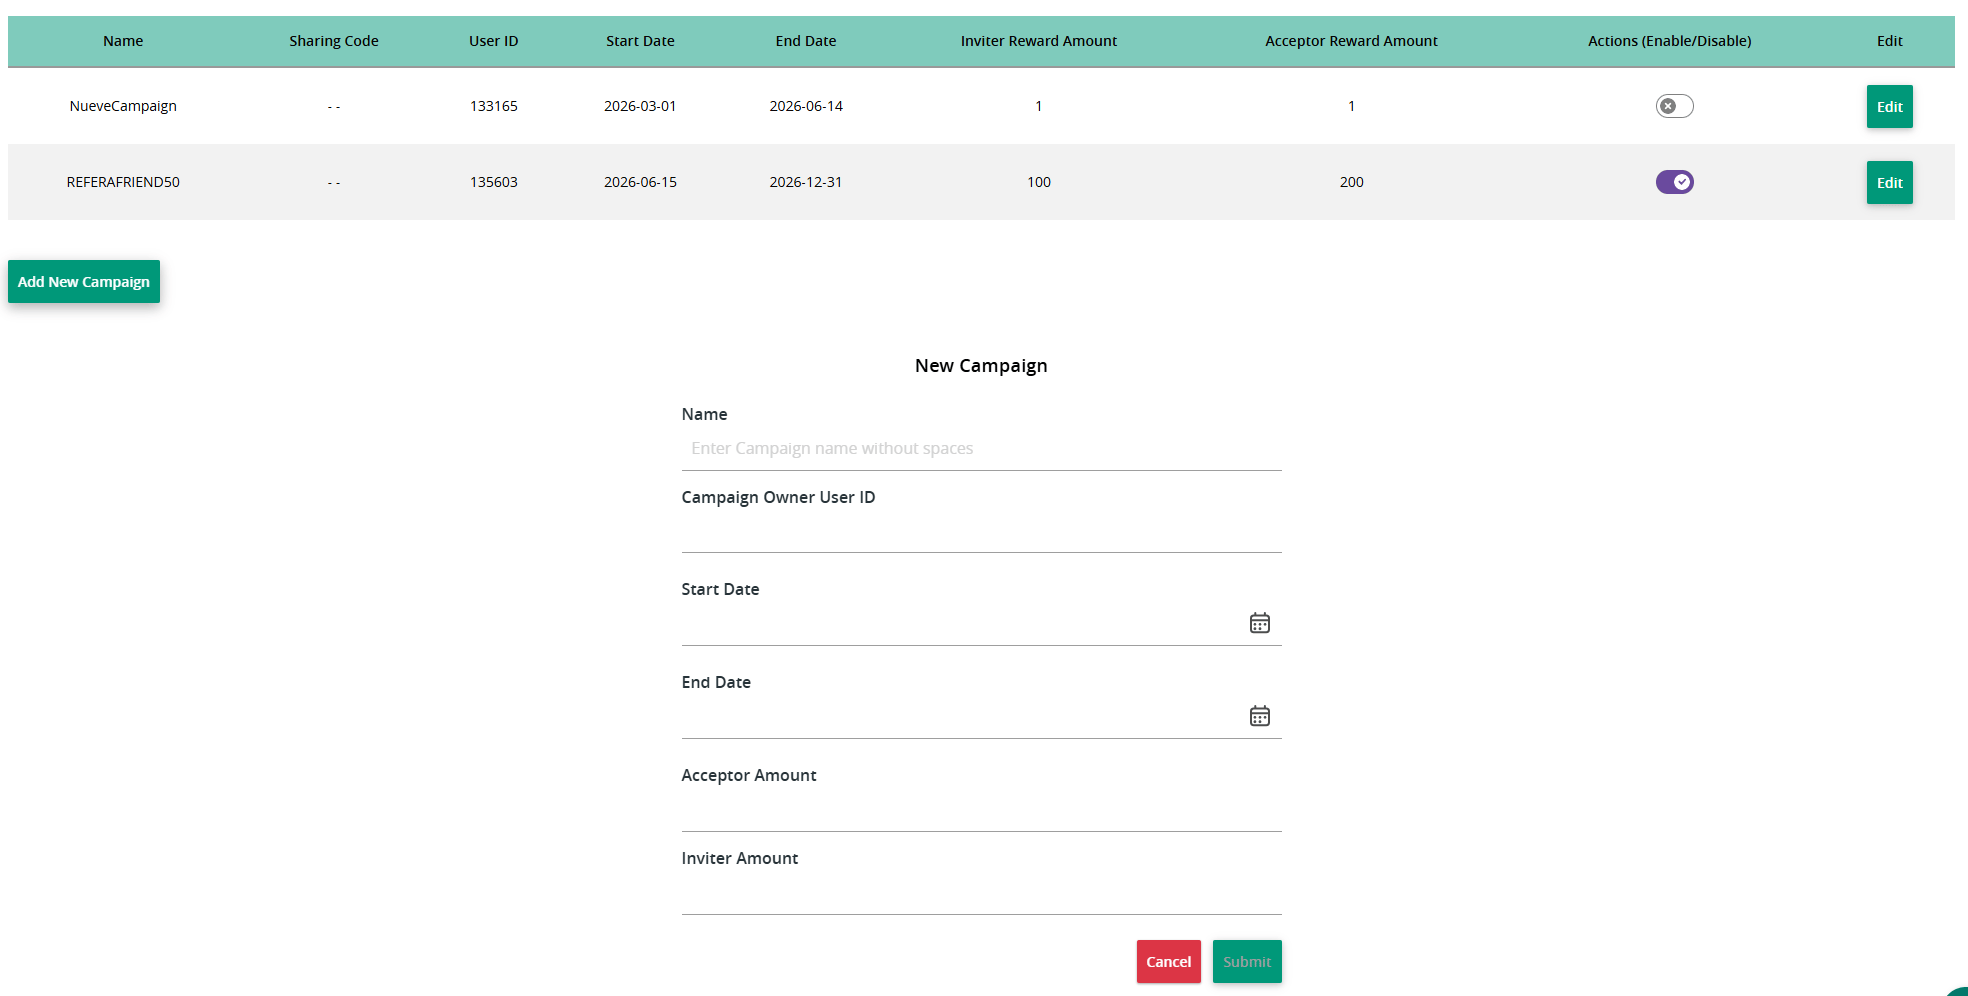This screenshot has height=996, width=1968.
Task: Select the User ID column header
Action: [493, 41]
